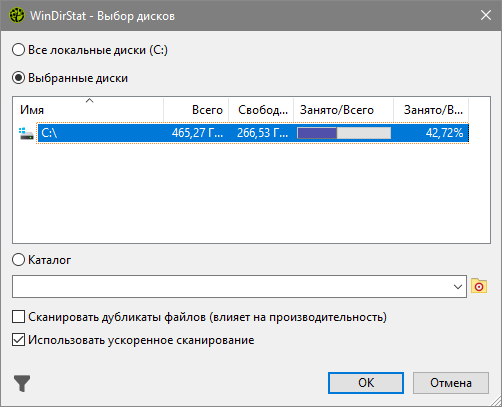The image size is (502, 407).
Task: Click the filter funnel icon
Action: click(22, 383)
